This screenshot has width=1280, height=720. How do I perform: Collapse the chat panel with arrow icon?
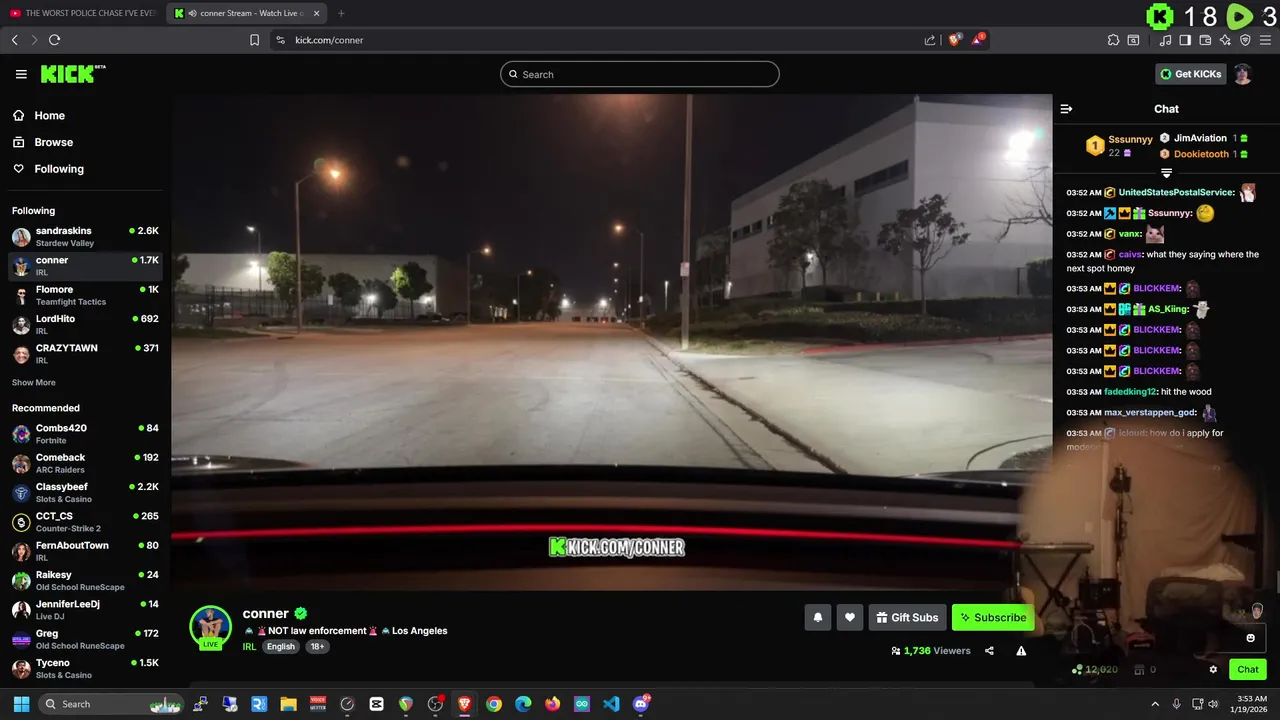coord(1066,109)
